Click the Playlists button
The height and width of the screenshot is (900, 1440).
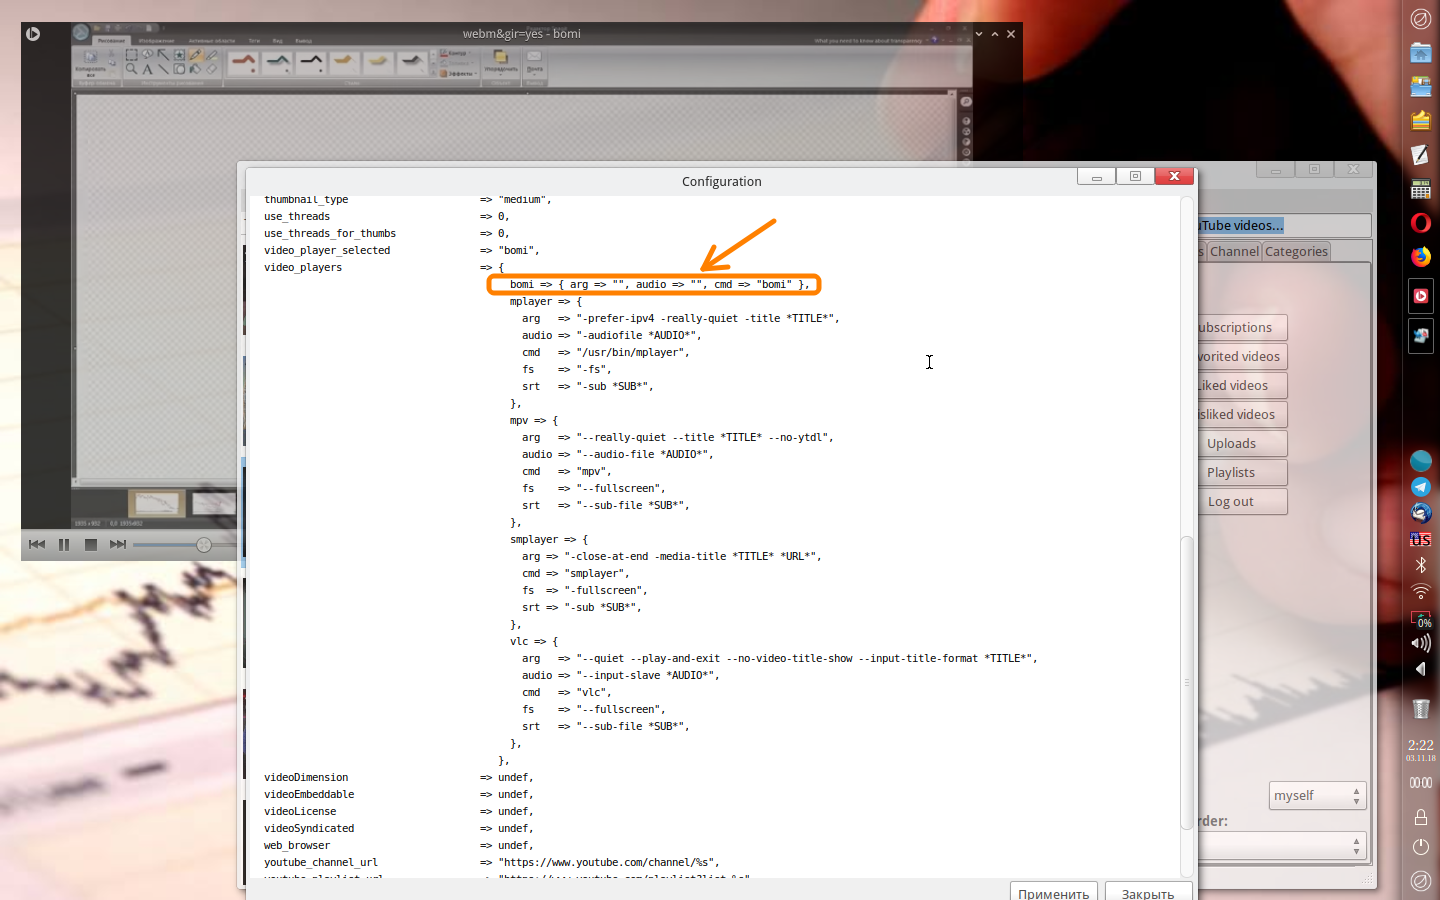pos(1242,473)
